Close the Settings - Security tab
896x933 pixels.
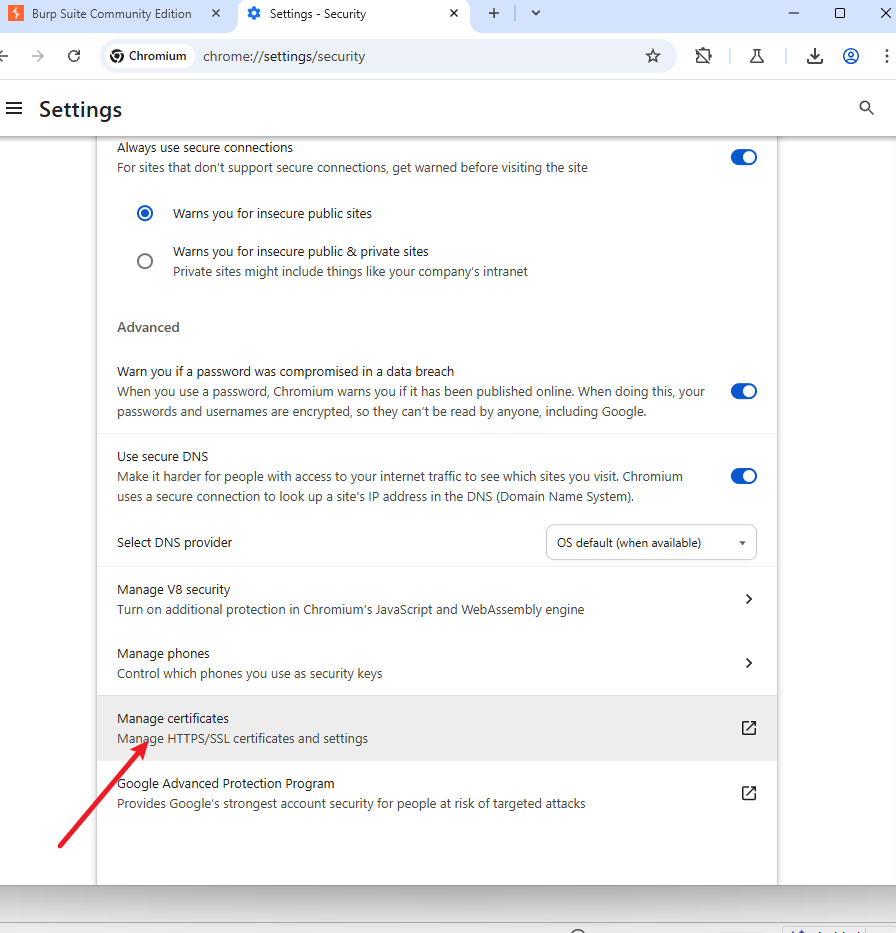point(454,13)
